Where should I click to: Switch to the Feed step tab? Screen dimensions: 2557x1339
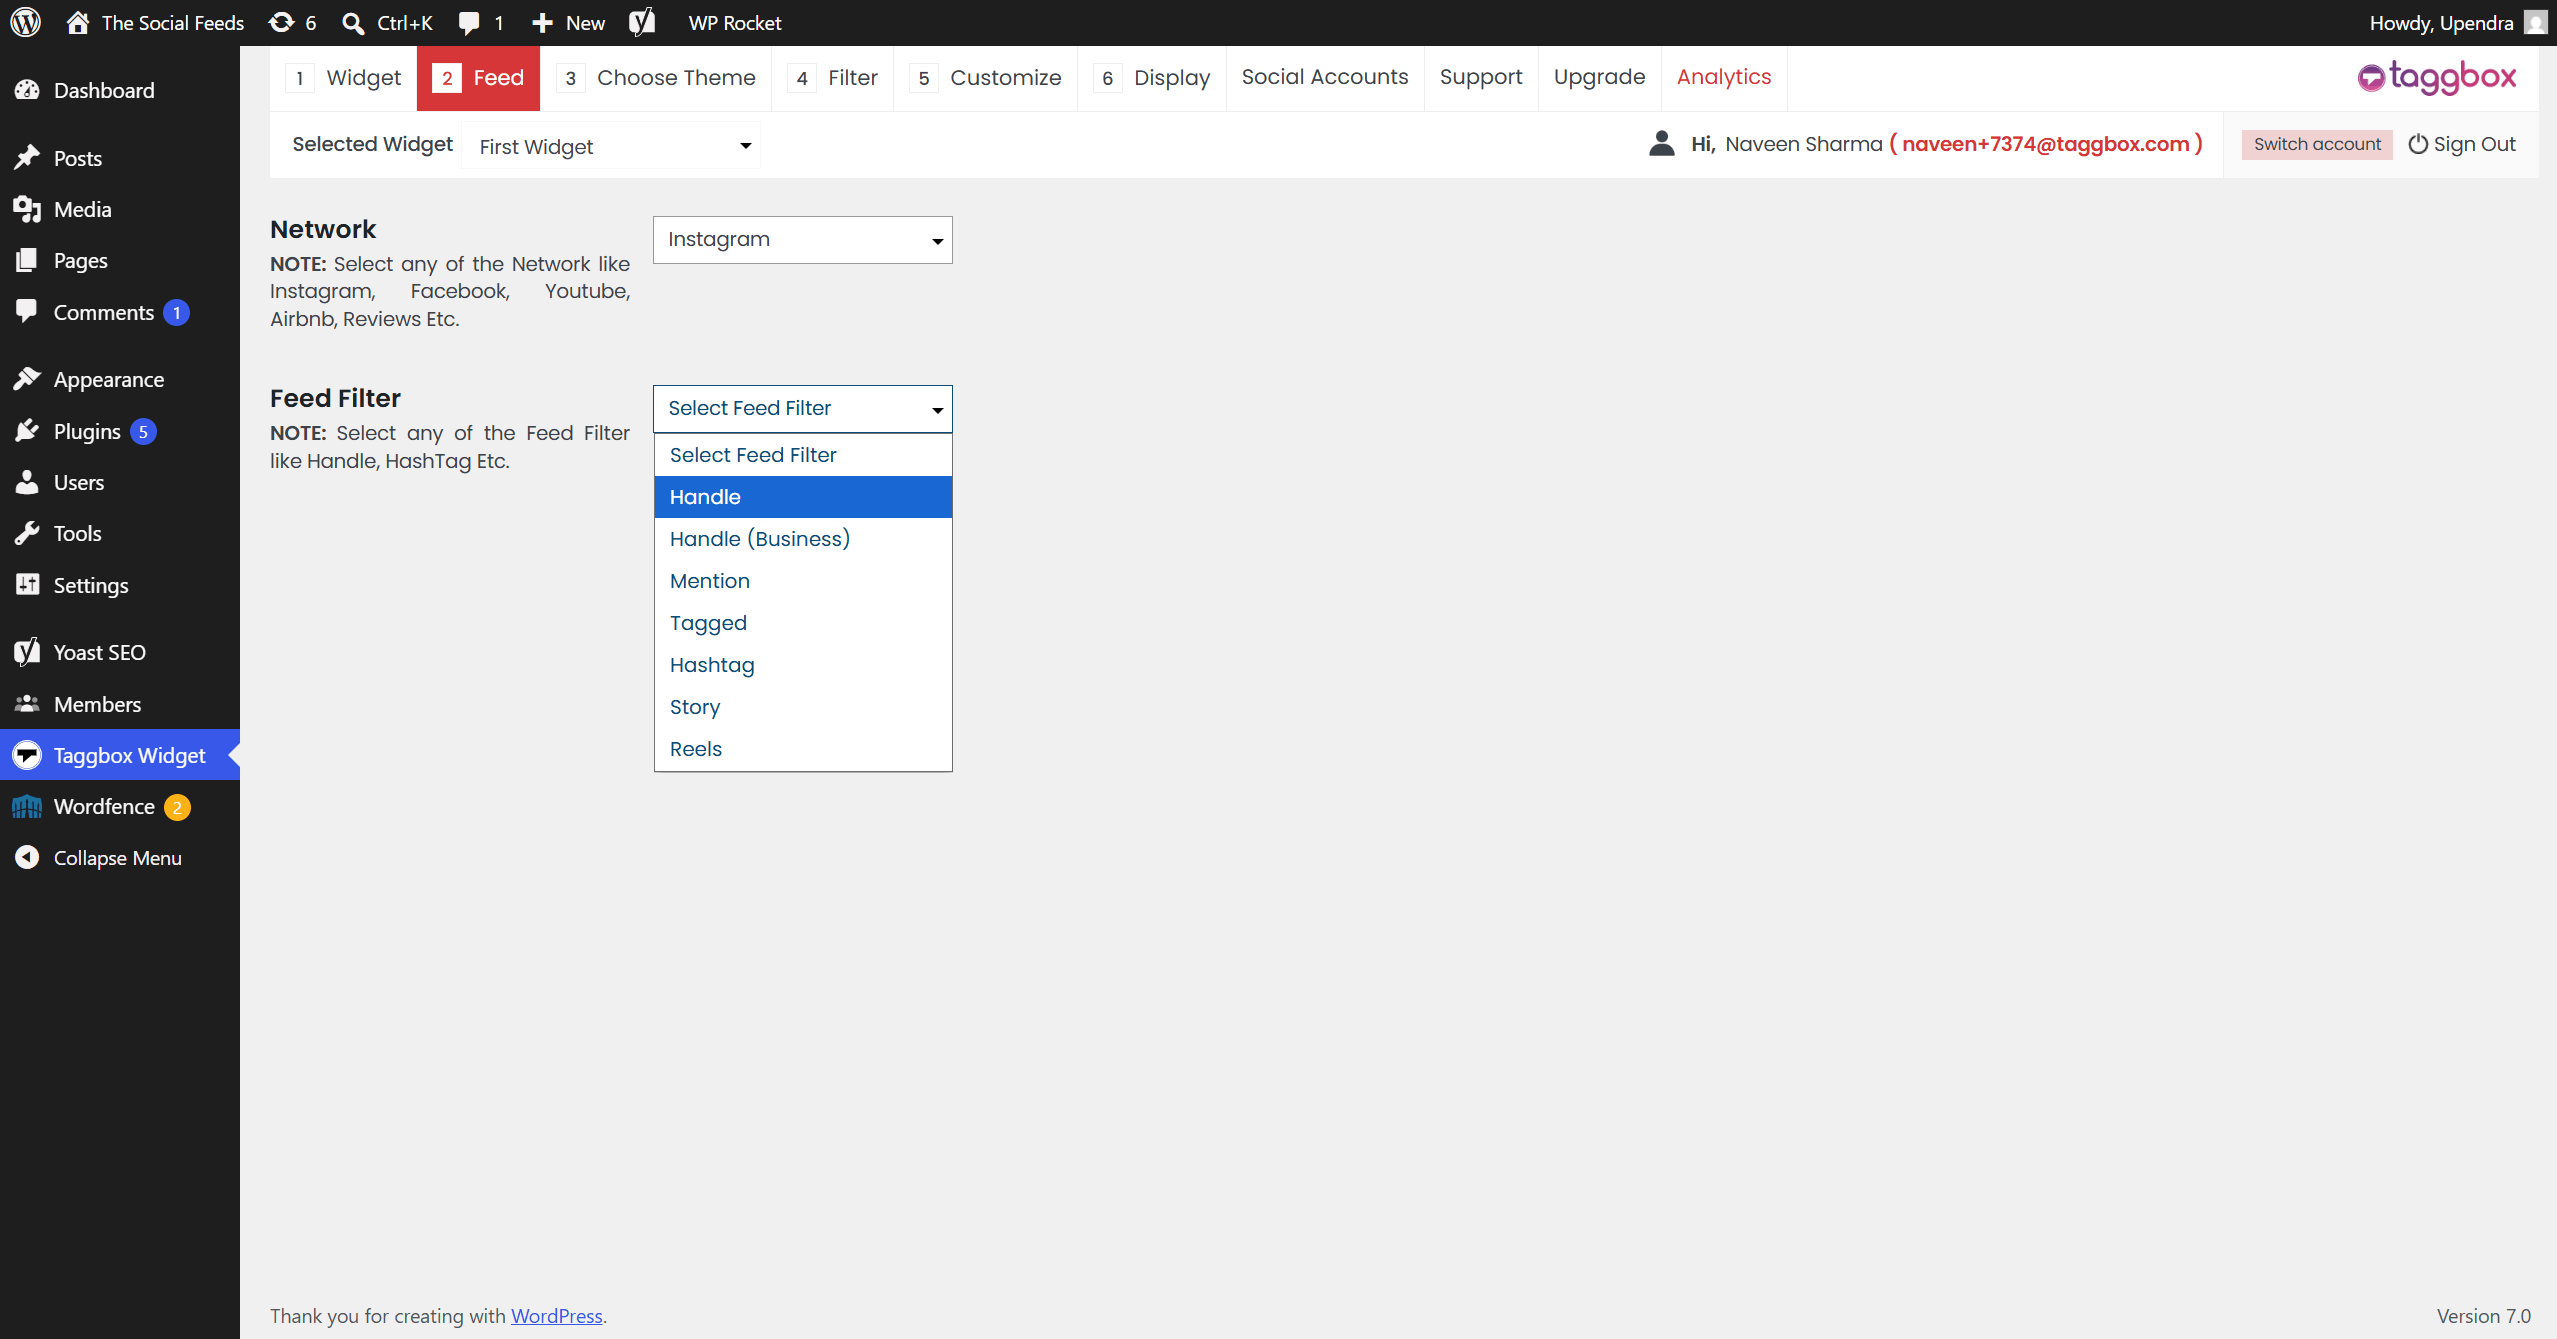point(478,78)
